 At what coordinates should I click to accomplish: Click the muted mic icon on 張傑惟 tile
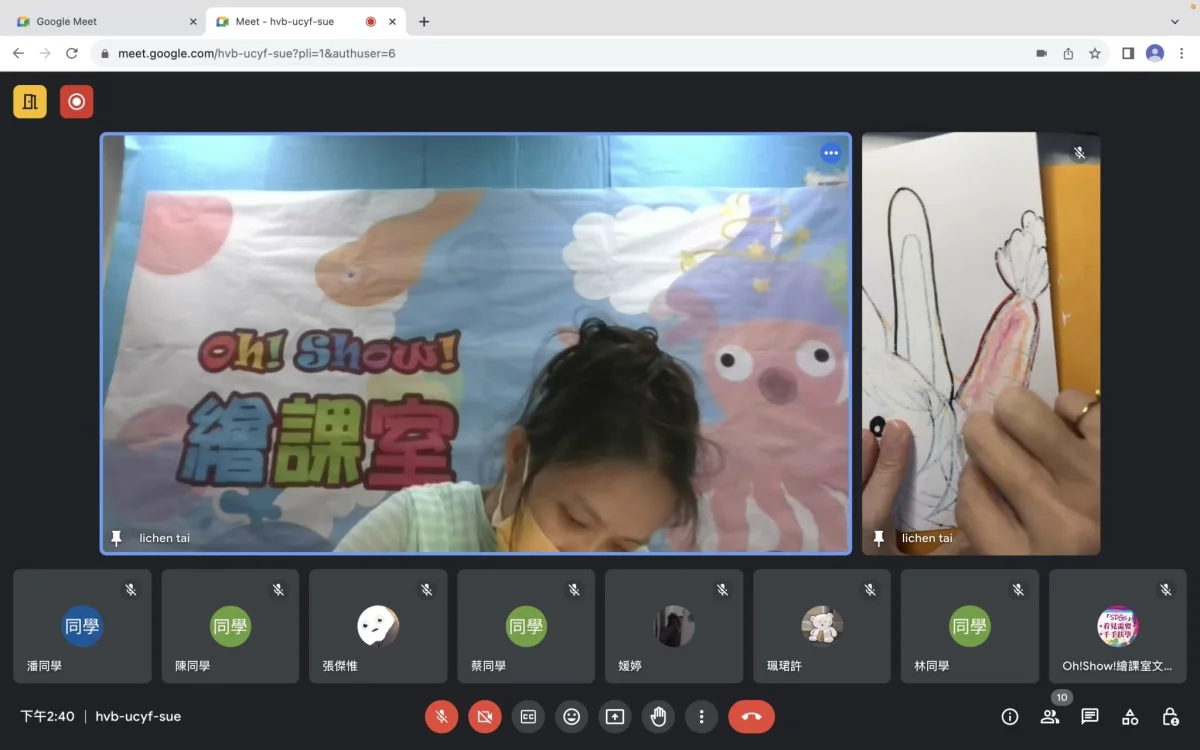[426, 590]
